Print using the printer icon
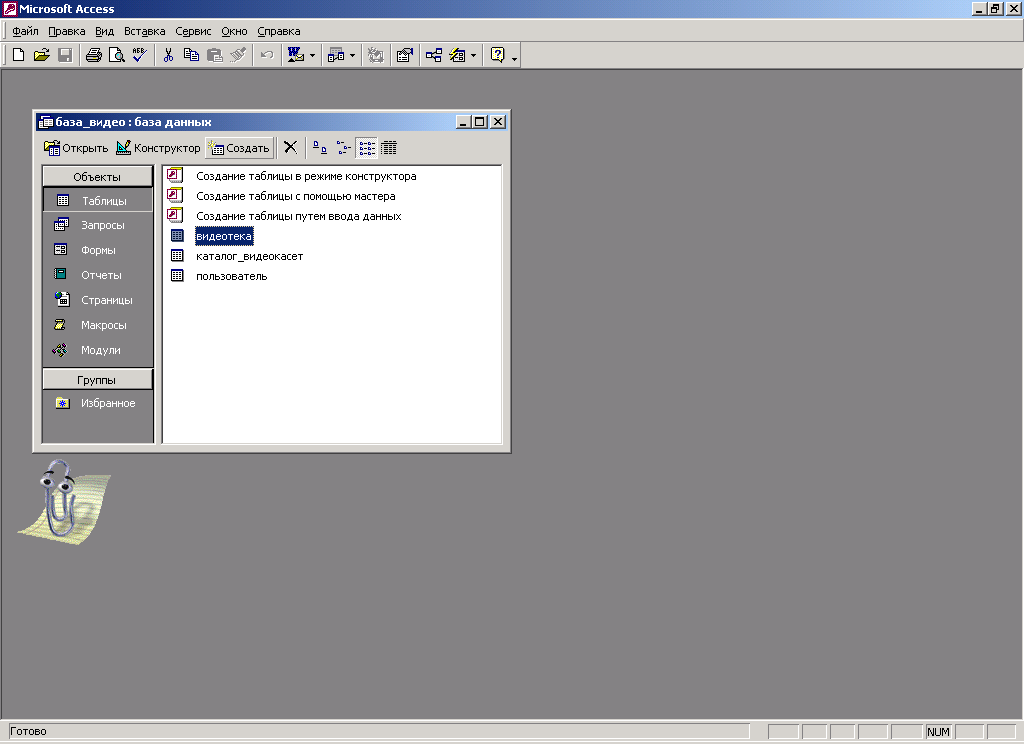Image resolution: width=1024 pixels, height=744 pixels. coord(94,55)
